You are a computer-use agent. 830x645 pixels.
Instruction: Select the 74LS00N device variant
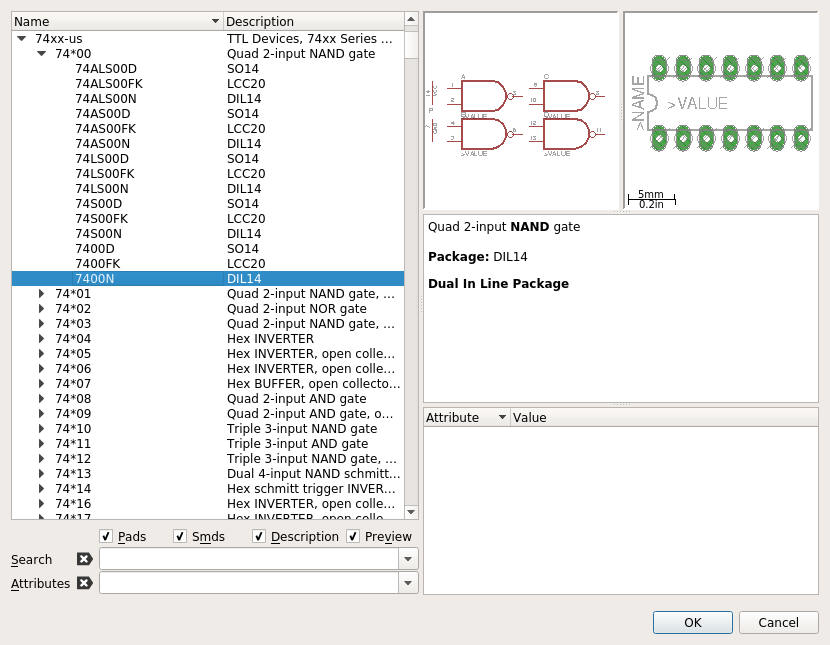[102, 188]
